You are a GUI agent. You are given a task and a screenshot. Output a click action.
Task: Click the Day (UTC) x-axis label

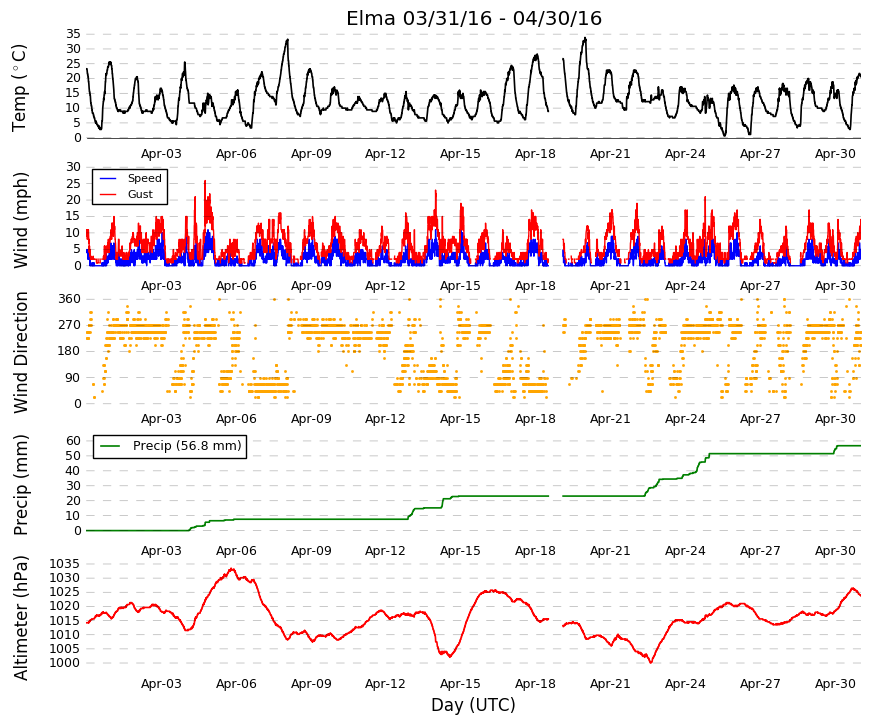coord(473,705)
